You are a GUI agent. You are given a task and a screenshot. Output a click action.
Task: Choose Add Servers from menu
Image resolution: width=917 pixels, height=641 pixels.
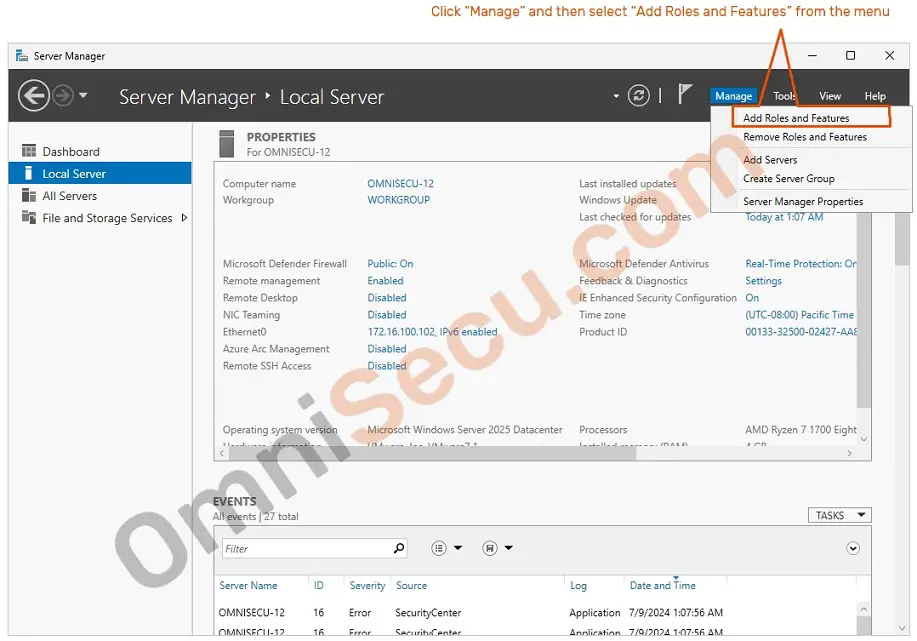[x=770, y=160]
